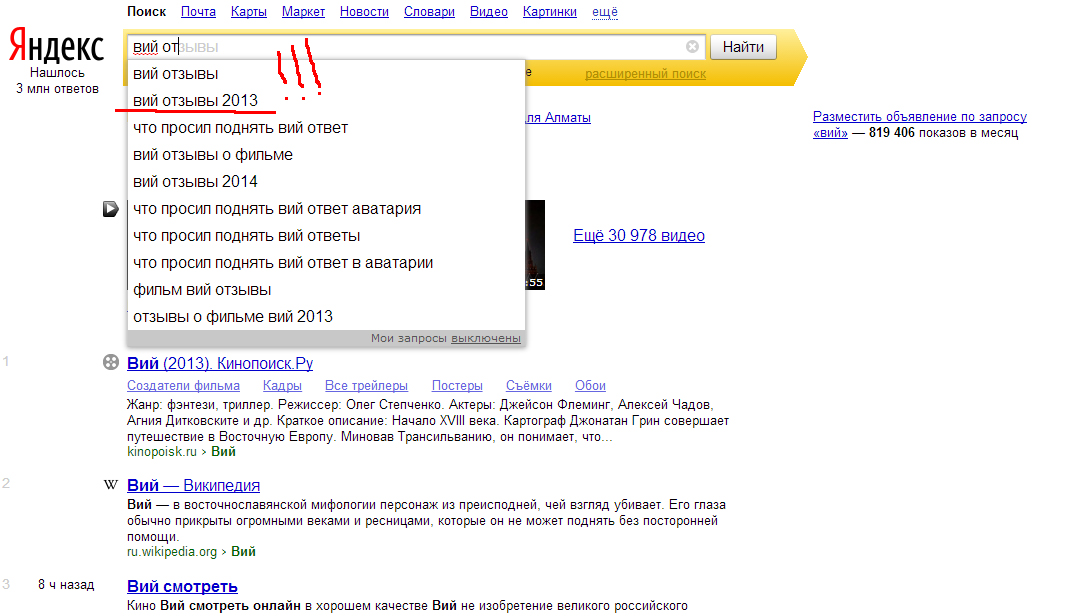The height and width of the screenshot is (616, 1084).
Task: Open result "Вий смотреть"
Action: (183, 586)
